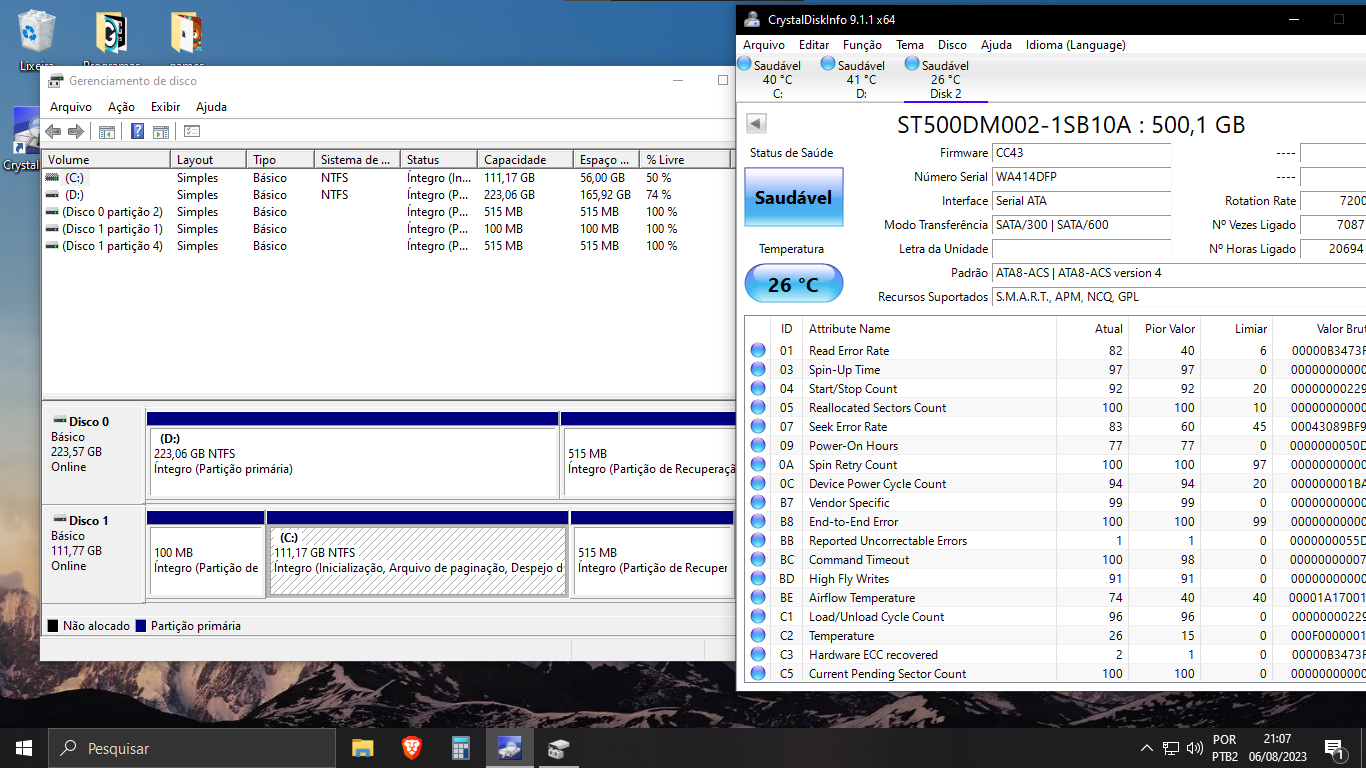Image resolution: width=1366 pixels, height=768 pixels.
Task: Sort by Volume column header
Action: 106,160
